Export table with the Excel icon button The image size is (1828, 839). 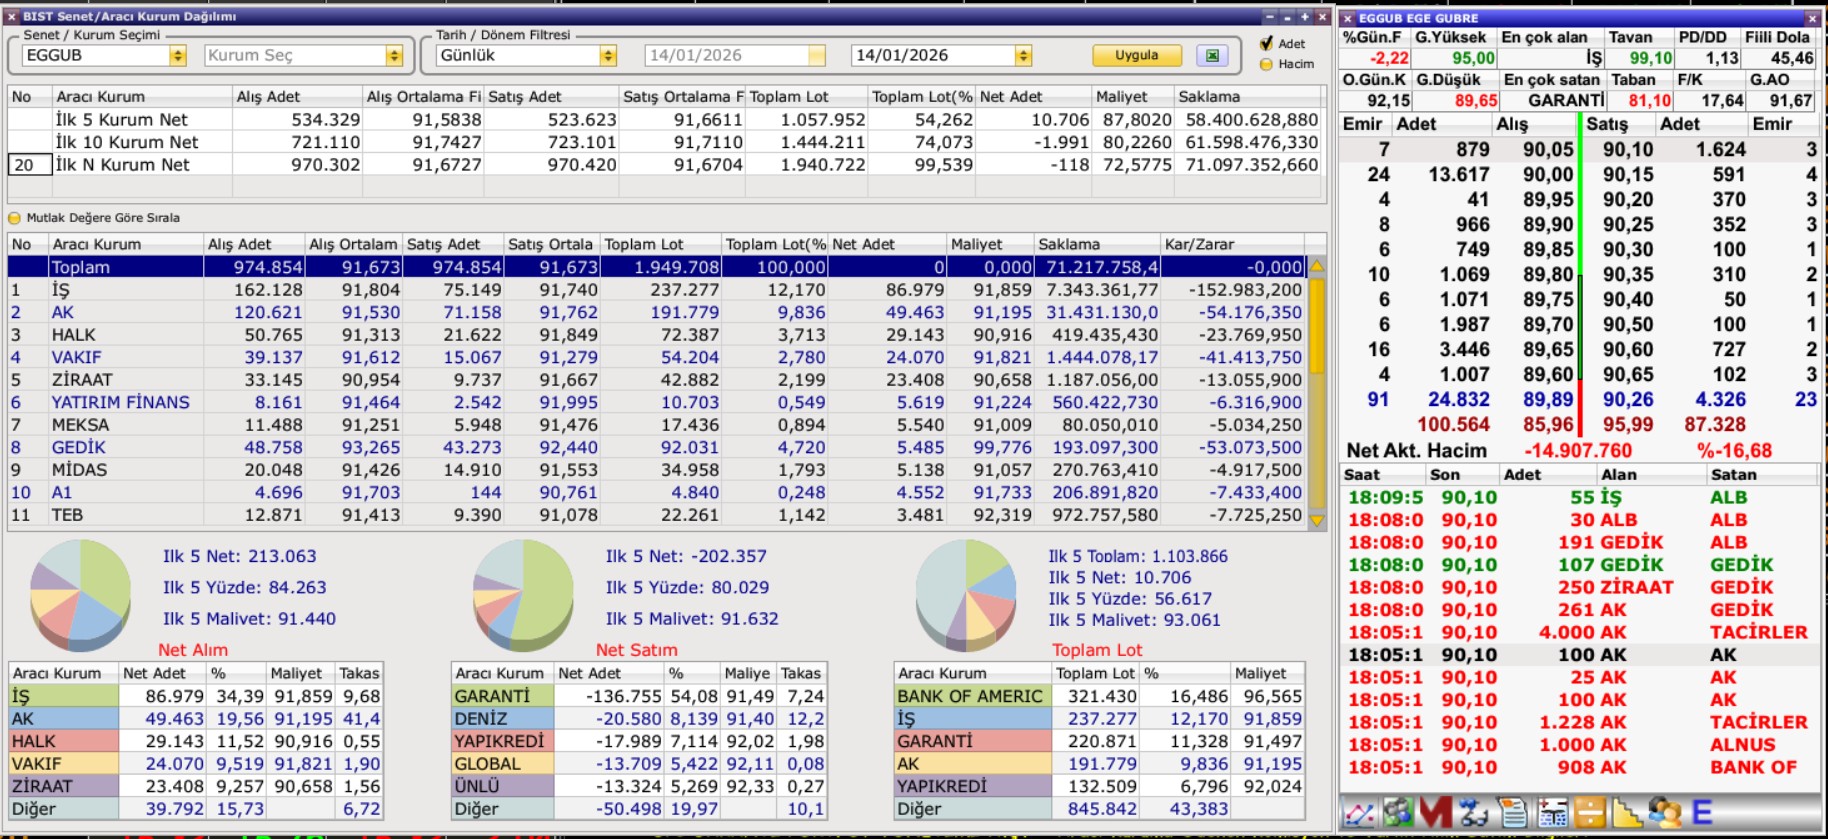1212,56
